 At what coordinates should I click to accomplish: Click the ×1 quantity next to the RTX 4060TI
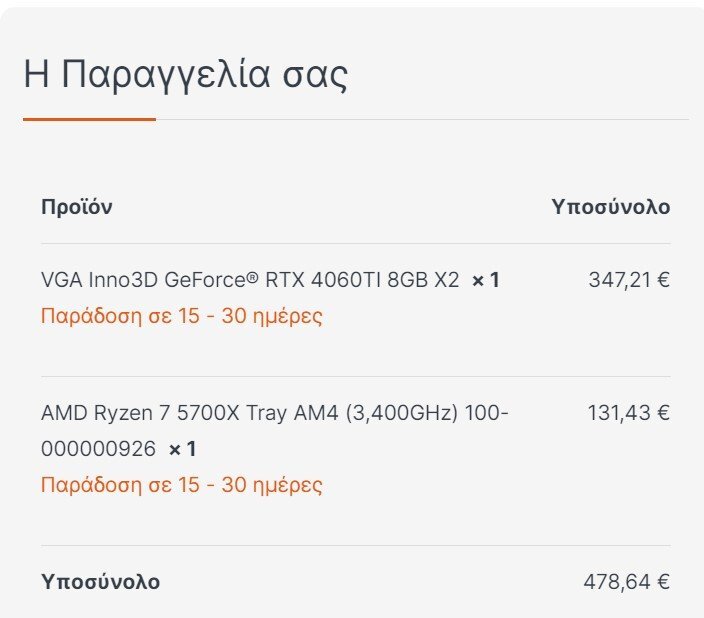(485, 280)
